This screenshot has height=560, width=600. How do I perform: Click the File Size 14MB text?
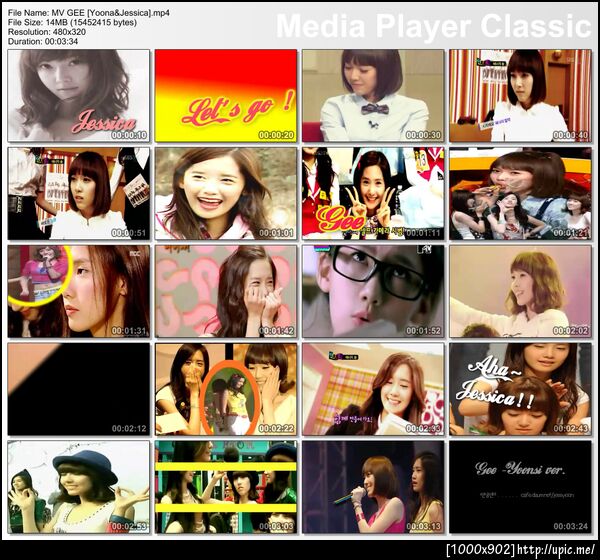point(72,23)
